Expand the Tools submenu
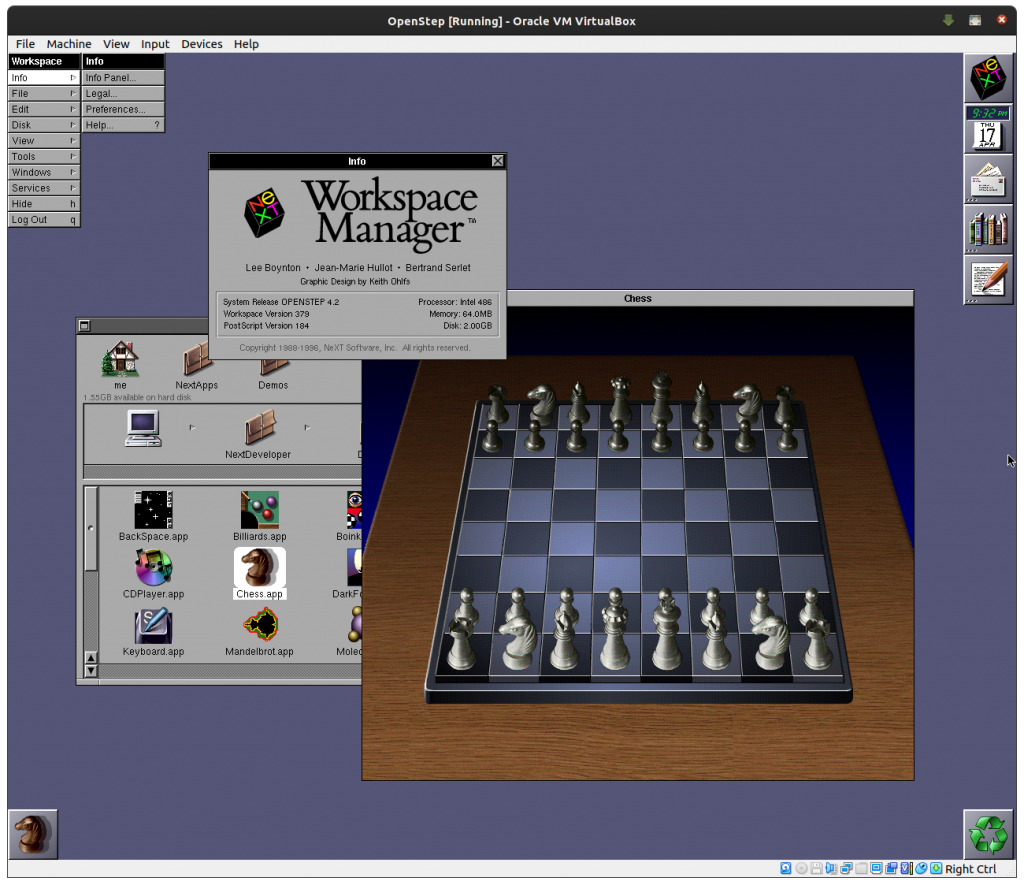 [x=43, y=156]
